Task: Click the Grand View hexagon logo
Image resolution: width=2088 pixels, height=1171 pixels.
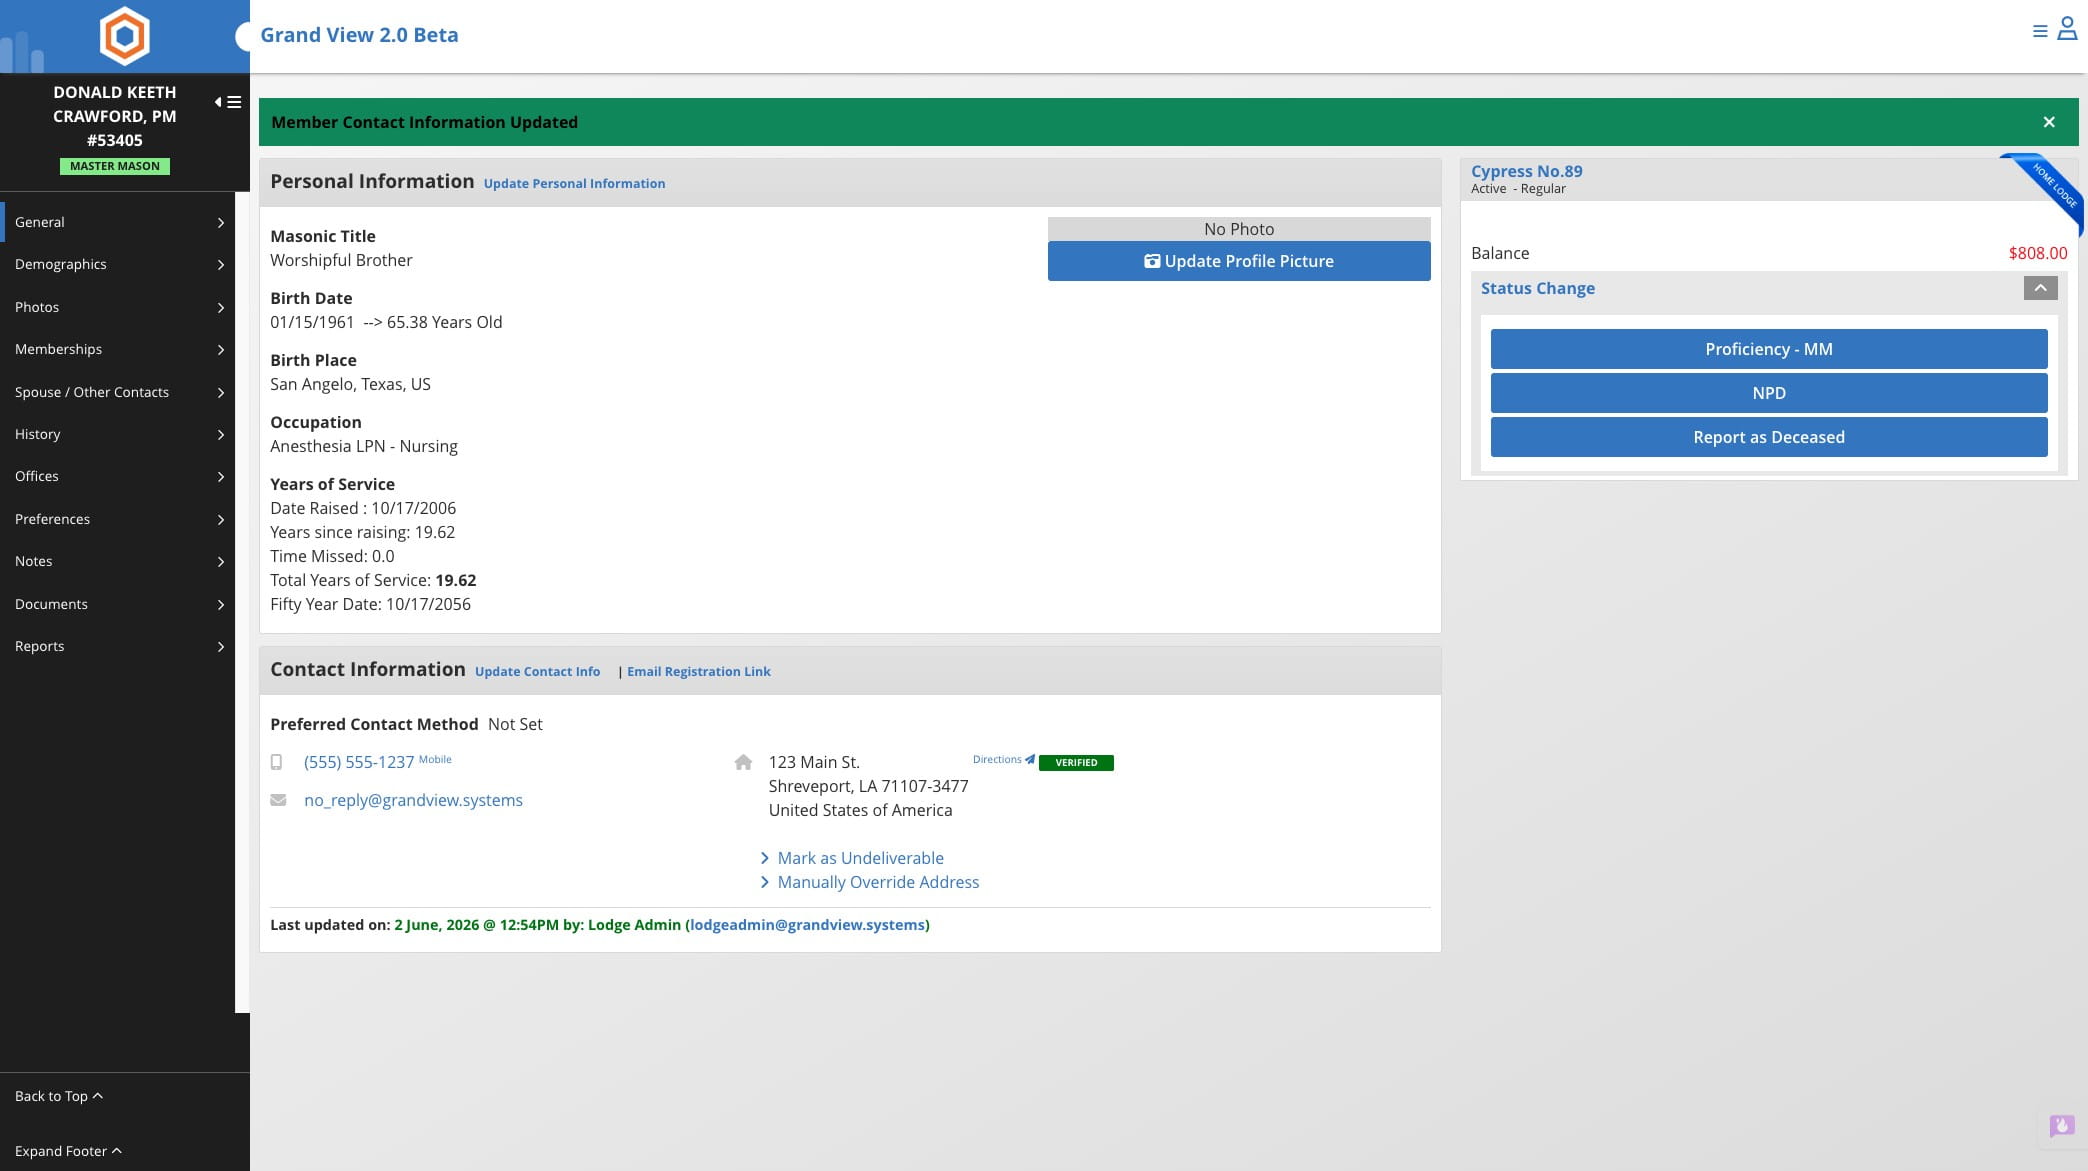Action: [x=125, y=36]
